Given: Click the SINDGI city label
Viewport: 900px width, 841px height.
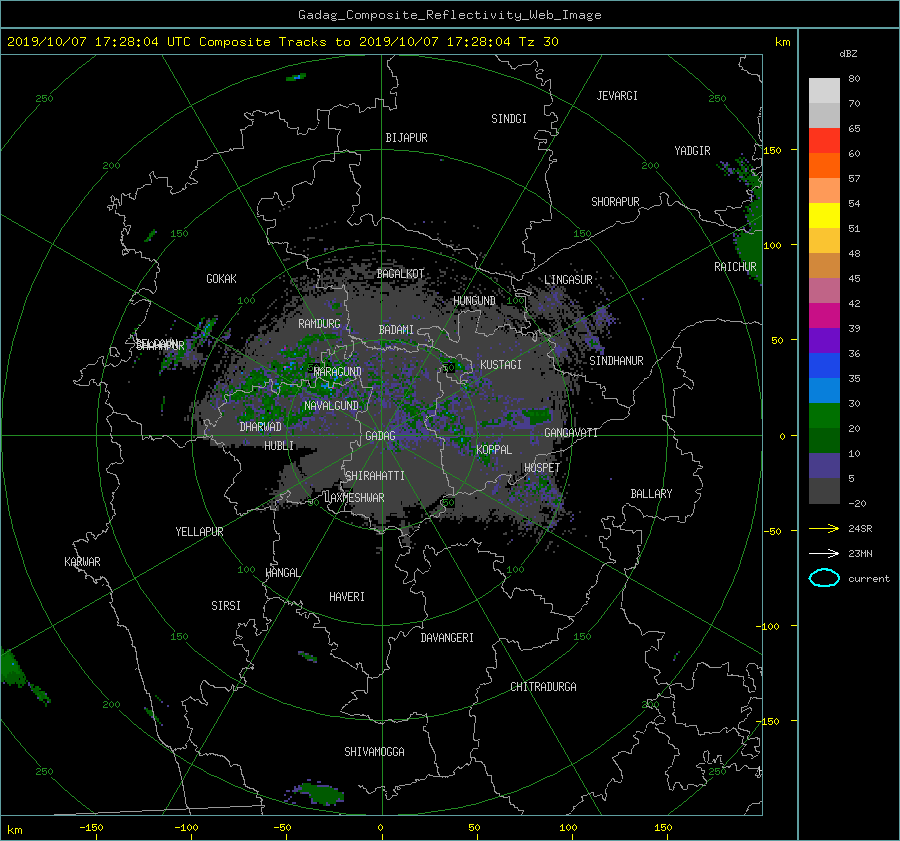Looking at the screenshot, I should [509, 119].
